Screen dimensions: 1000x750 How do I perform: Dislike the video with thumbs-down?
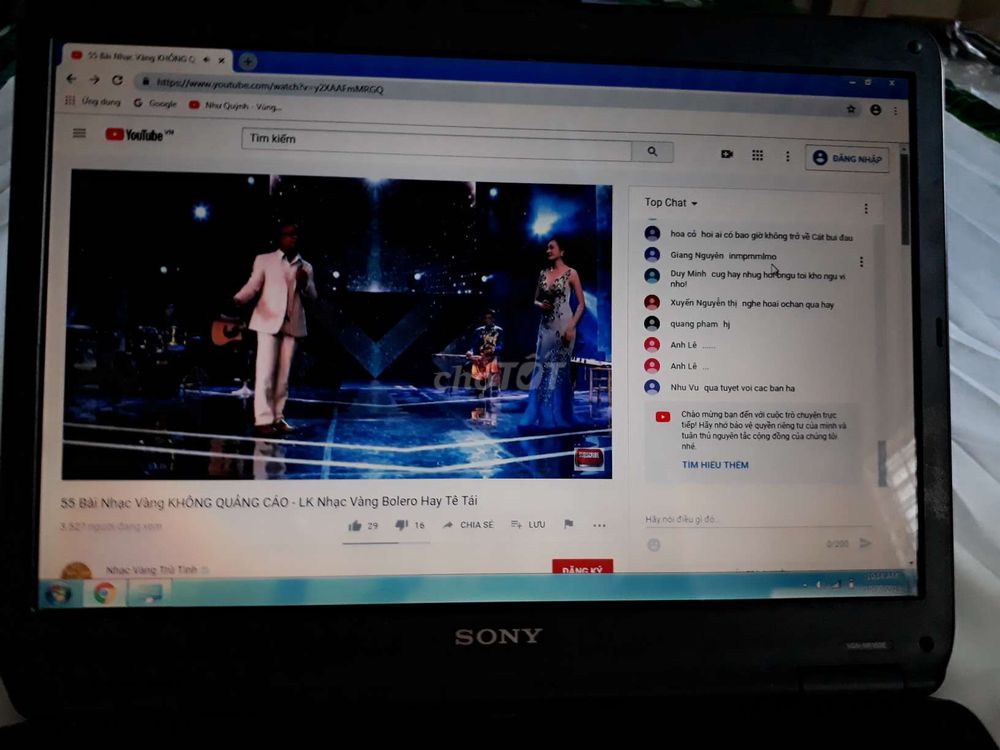click(401, 525)
